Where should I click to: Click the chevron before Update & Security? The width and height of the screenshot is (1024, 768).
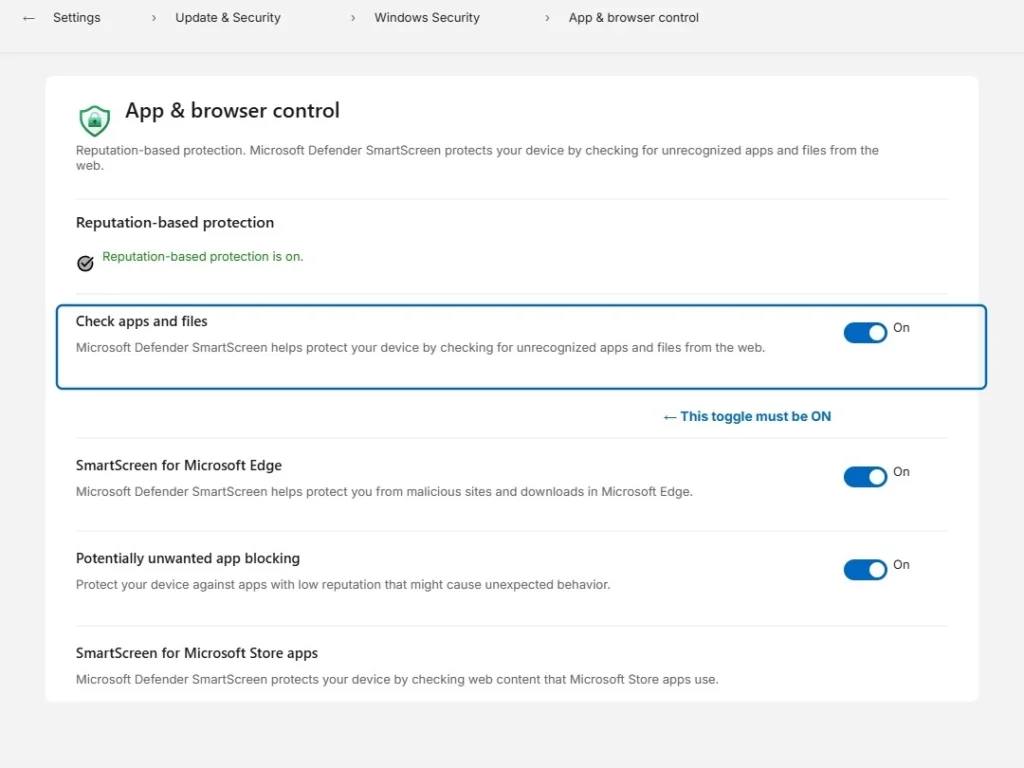pyautogui.click(x=154, y=18)
